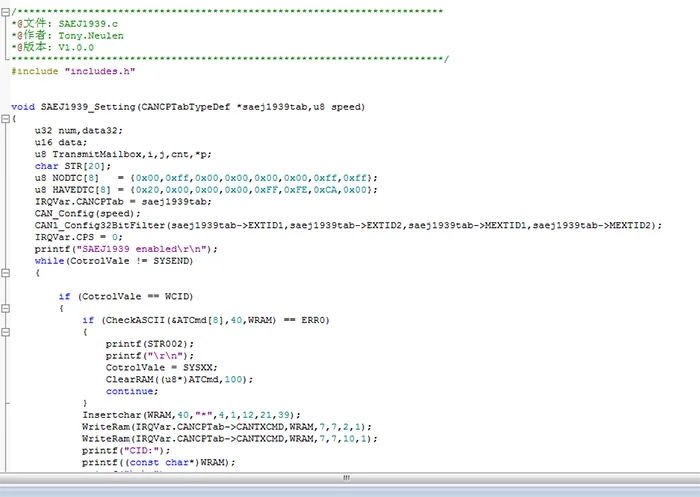The height and width of the screenshot is (497, 700).
Task: Click the 'printf((const char*)WRAM);' statement
Action: (x=158, y=463)
